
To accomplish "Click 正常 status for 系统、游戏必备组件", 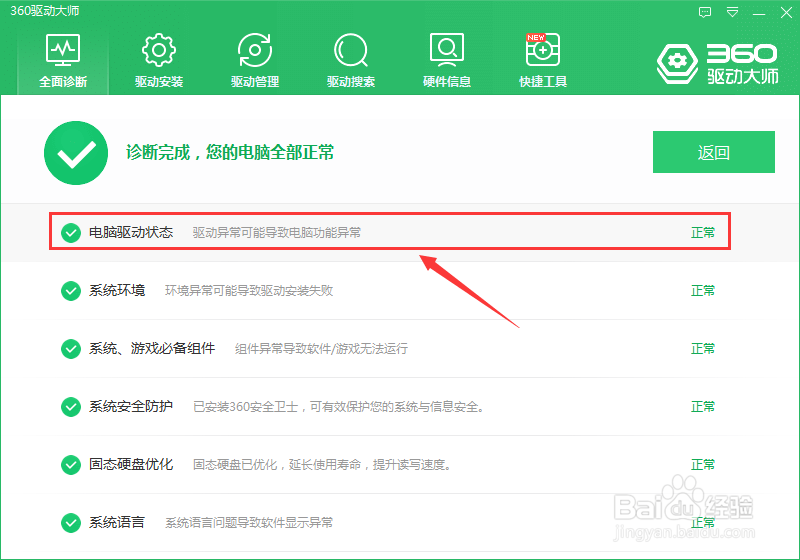I will 703,349.
